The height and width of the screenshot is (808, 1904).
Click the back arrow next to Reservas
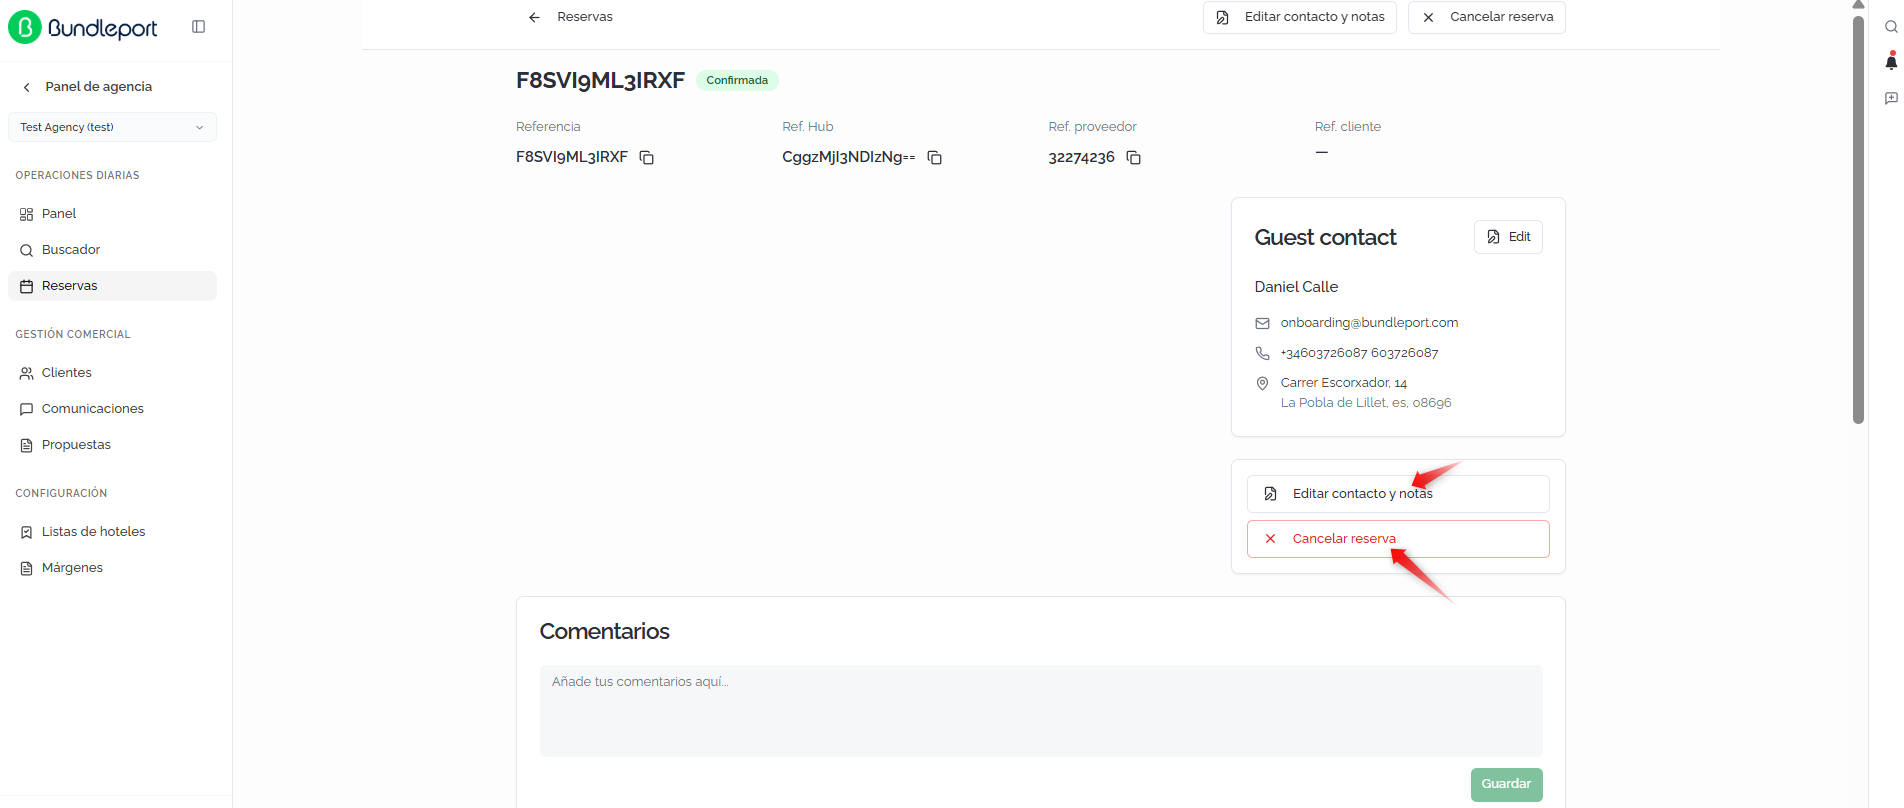tap(534, 17)
